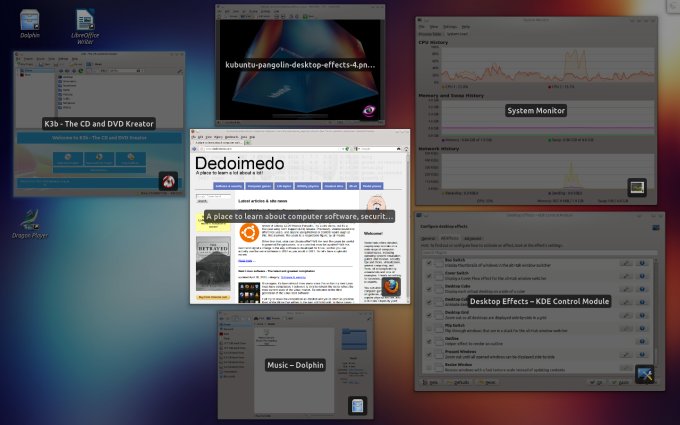This screenshot has height=425, width=680.
Task: Click the Firefox page vertical scrollbar
Action: 406,226
